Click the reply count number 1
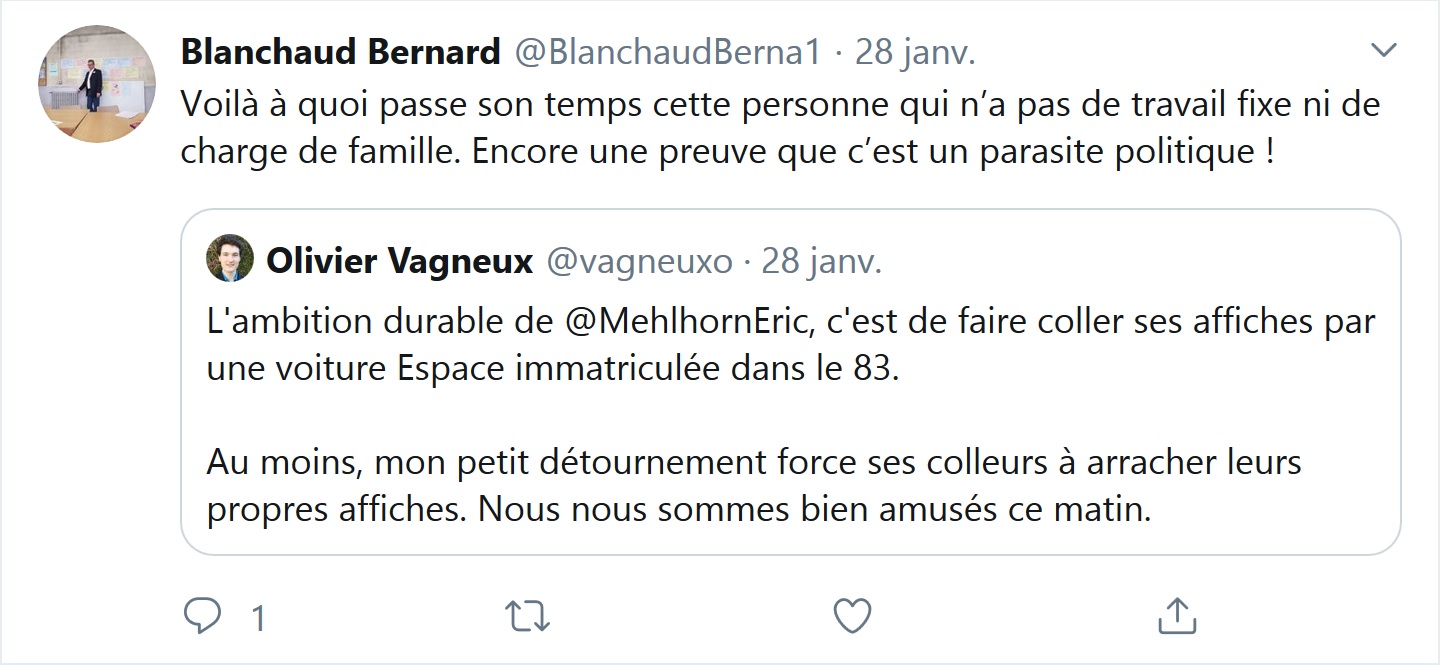The image size is (1440, 665). 259,619
